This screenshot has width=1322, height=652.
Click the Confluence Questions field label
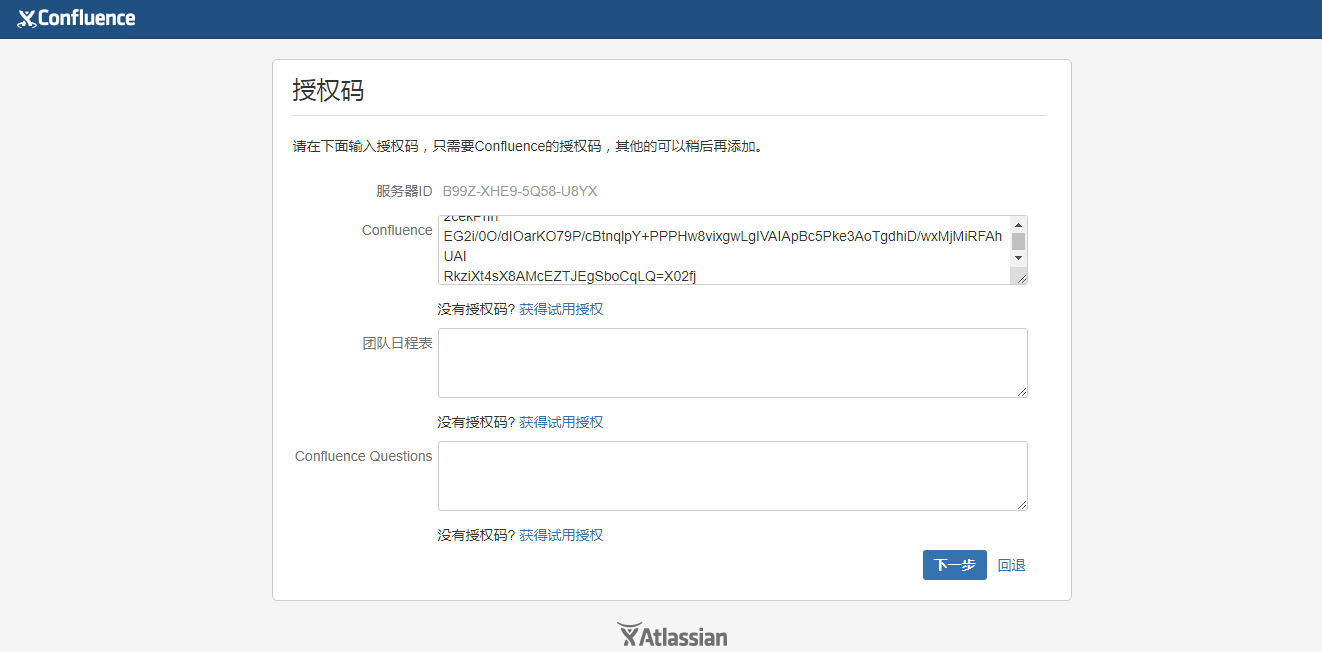click(364, 456)
